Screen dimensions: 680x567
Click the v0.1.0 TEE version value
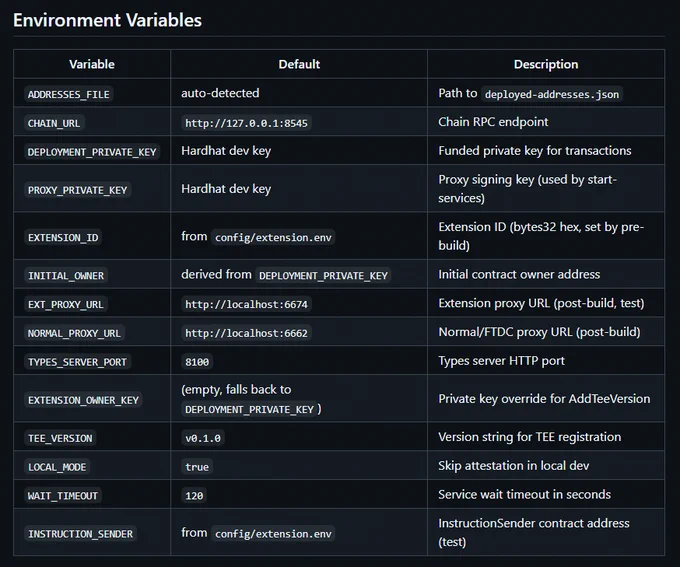[203, 438]
